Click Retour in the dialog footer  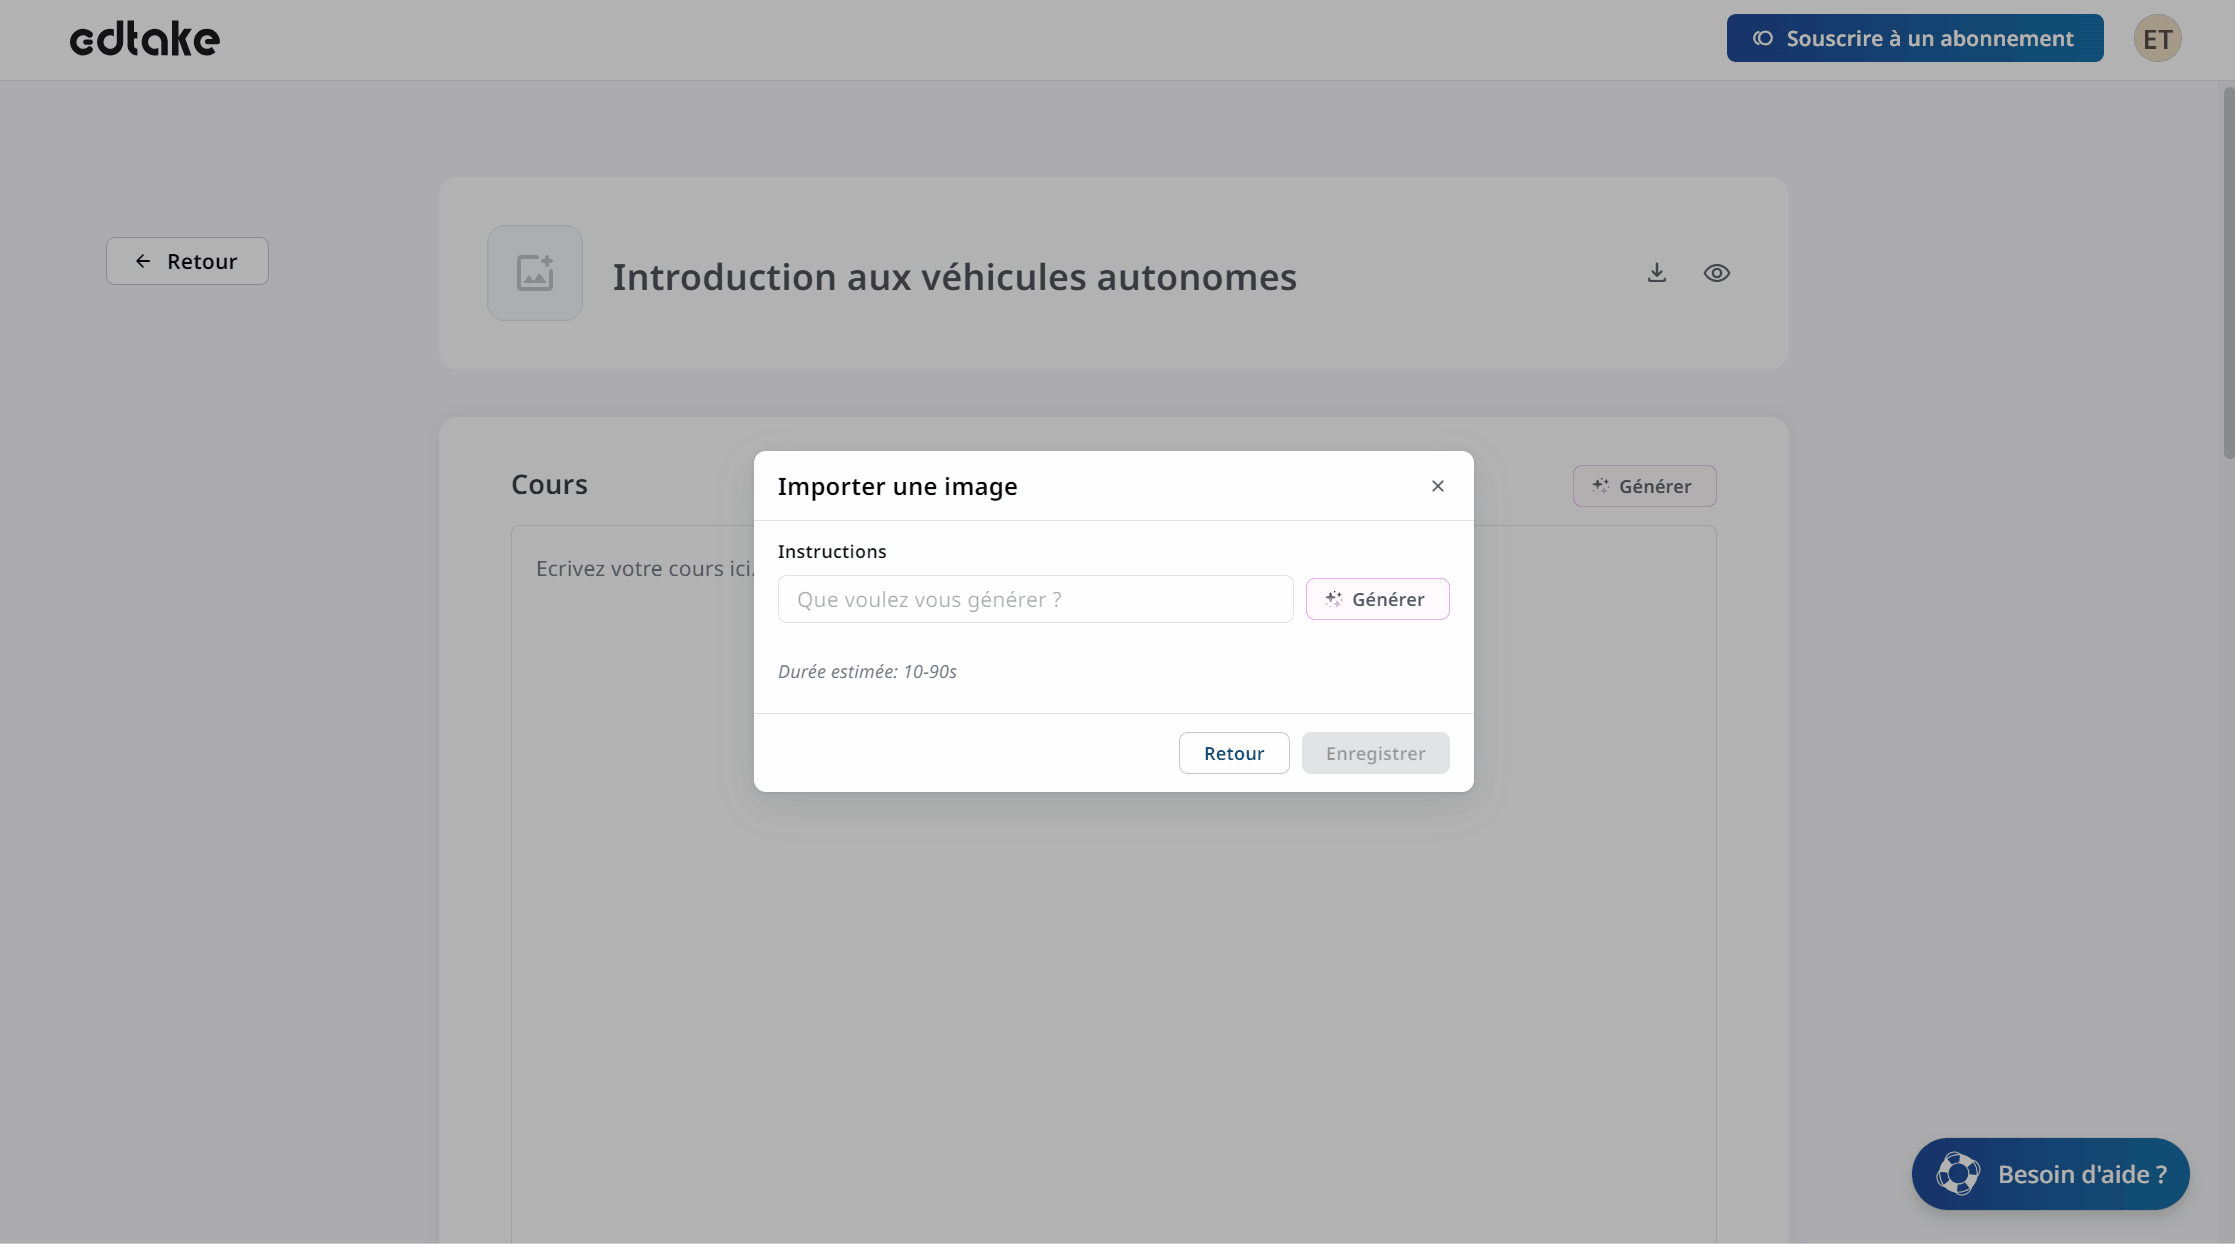[1234, 753]
